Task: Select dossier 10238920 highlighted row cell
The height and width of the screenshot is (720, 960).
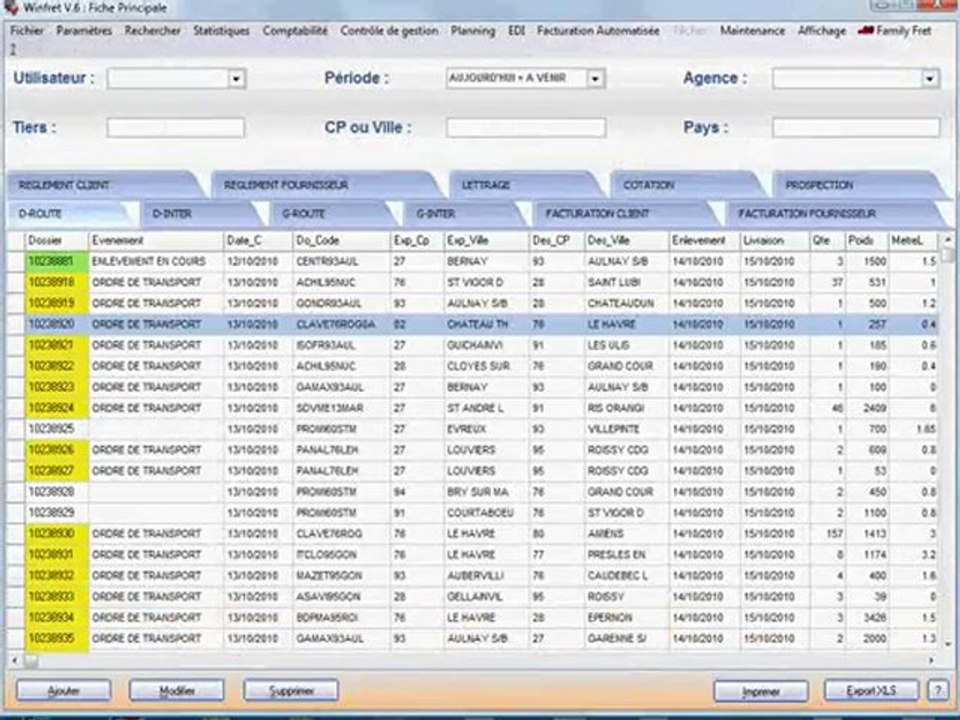Action: click(x=57, y=324)
